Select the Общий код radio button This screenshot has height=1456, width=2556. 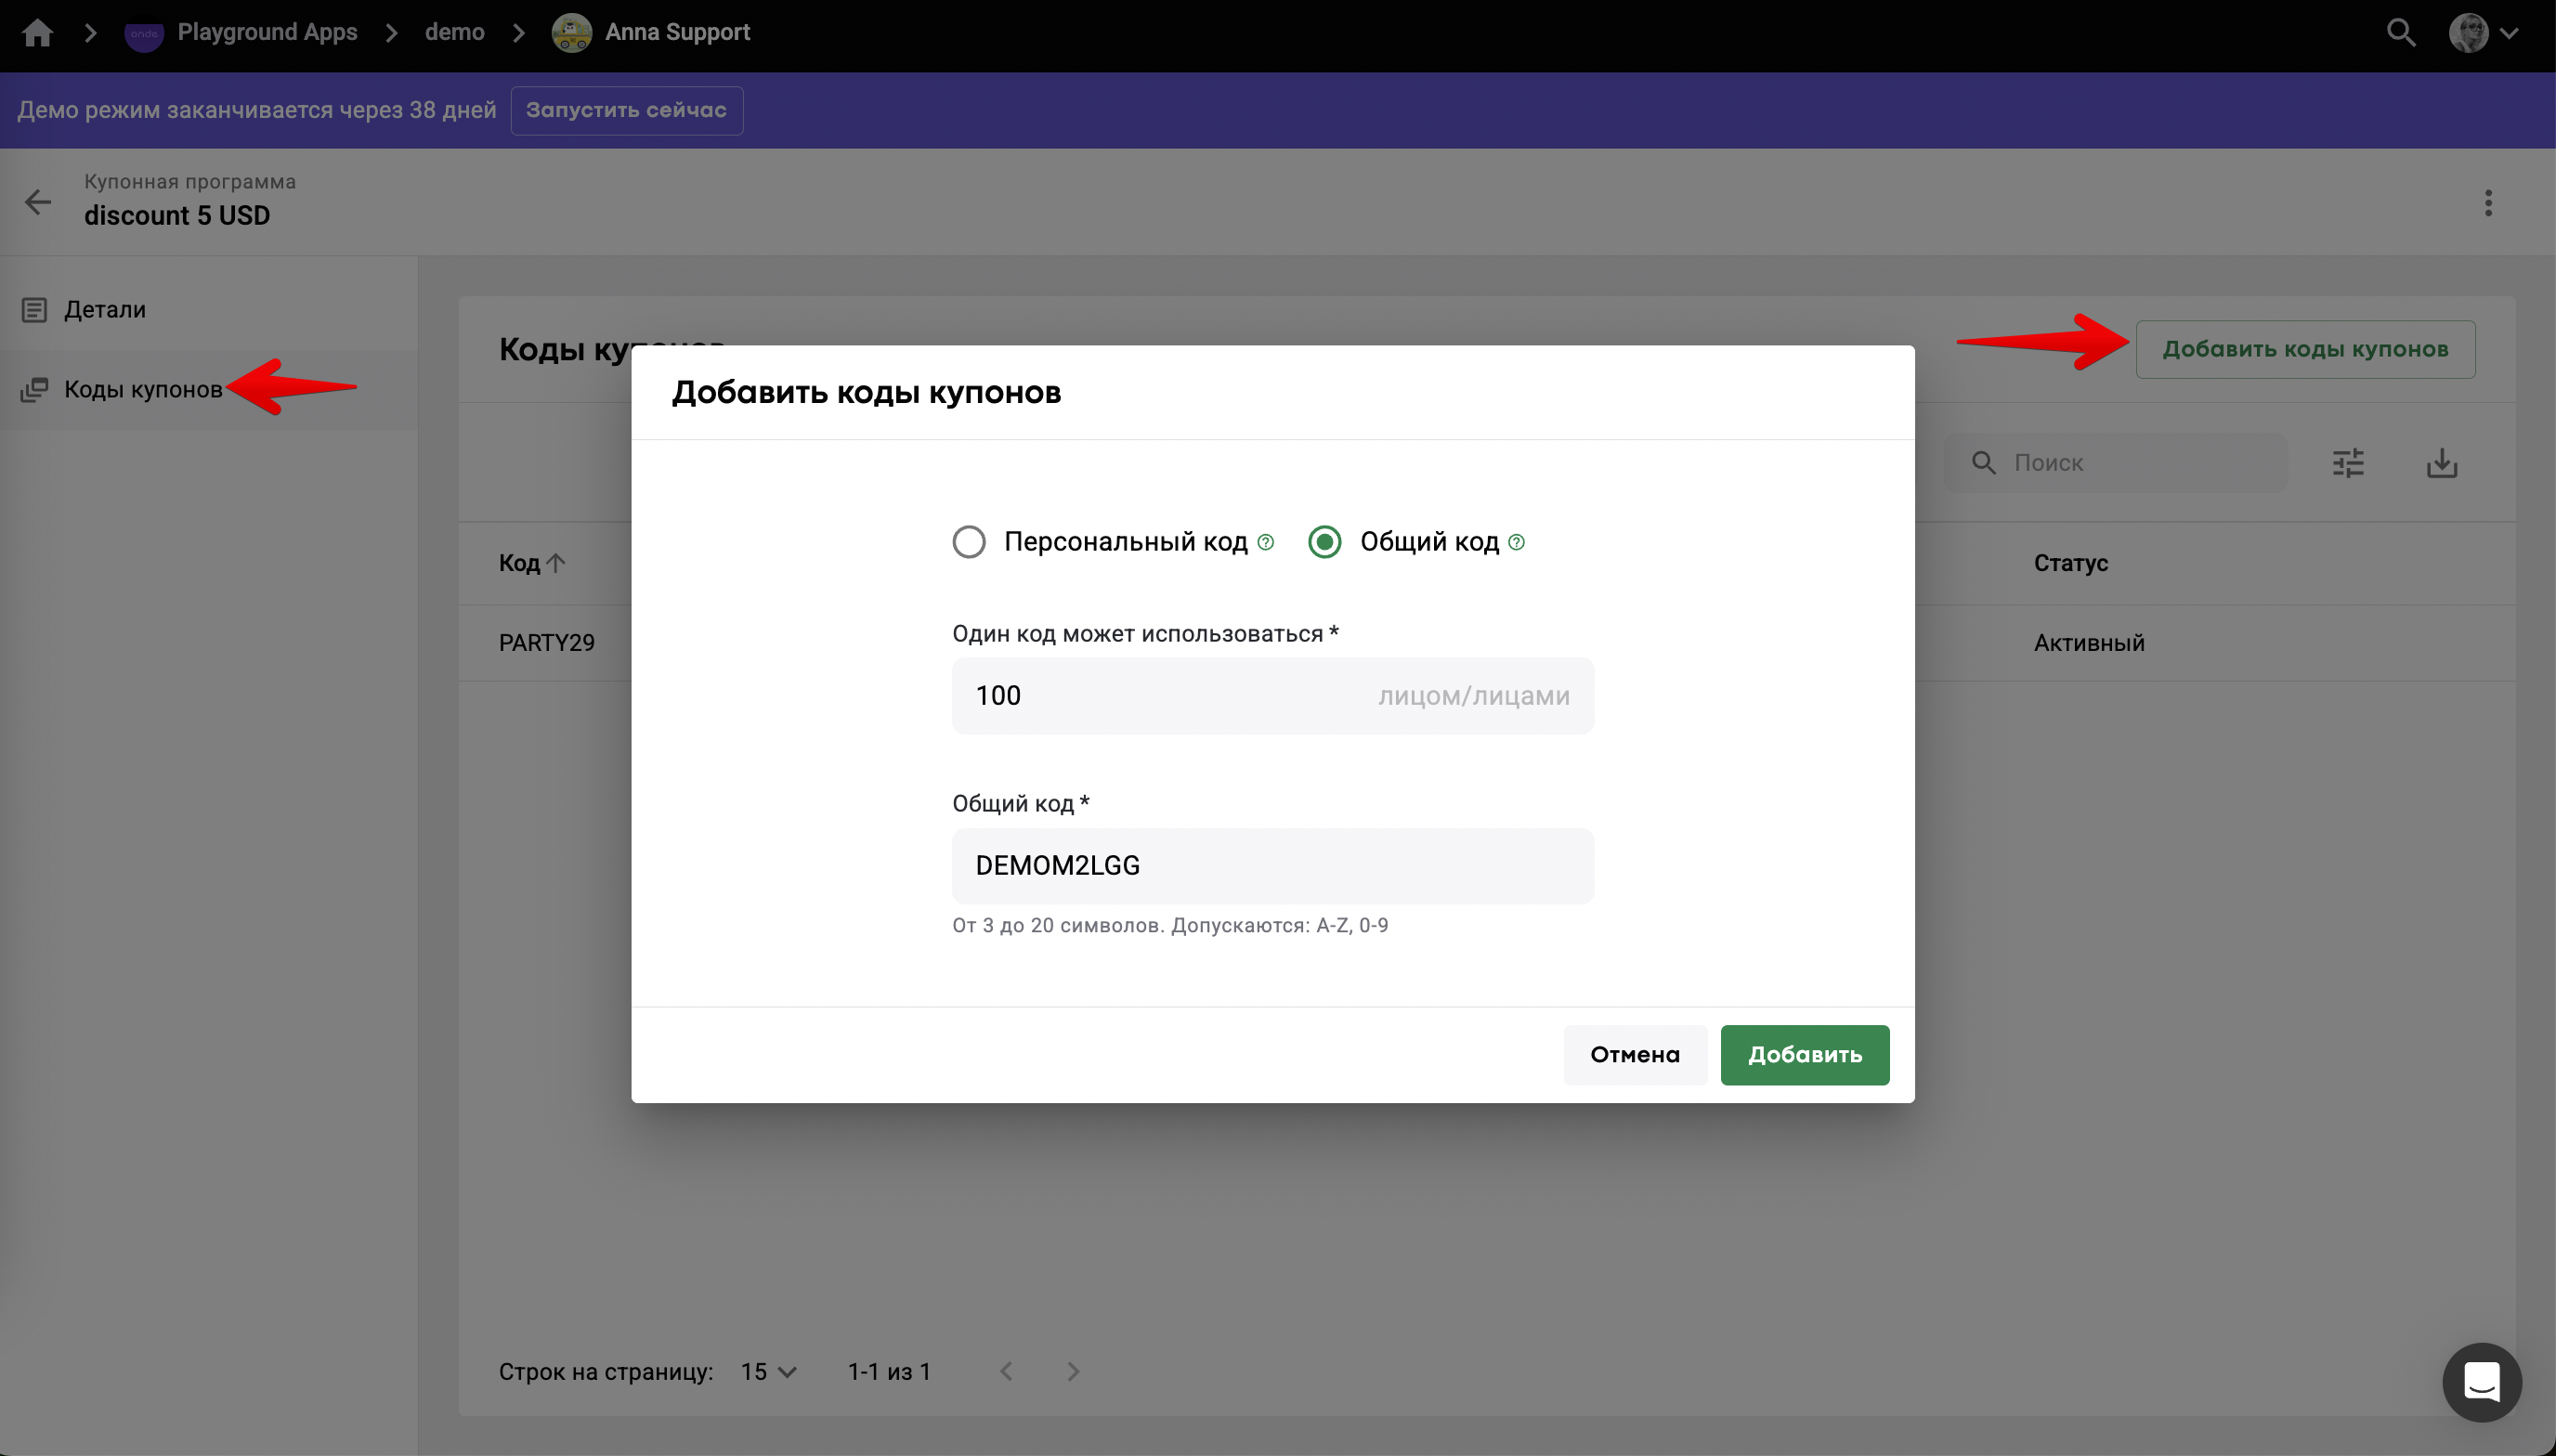pyautogui.click(x=1324, y=542)
